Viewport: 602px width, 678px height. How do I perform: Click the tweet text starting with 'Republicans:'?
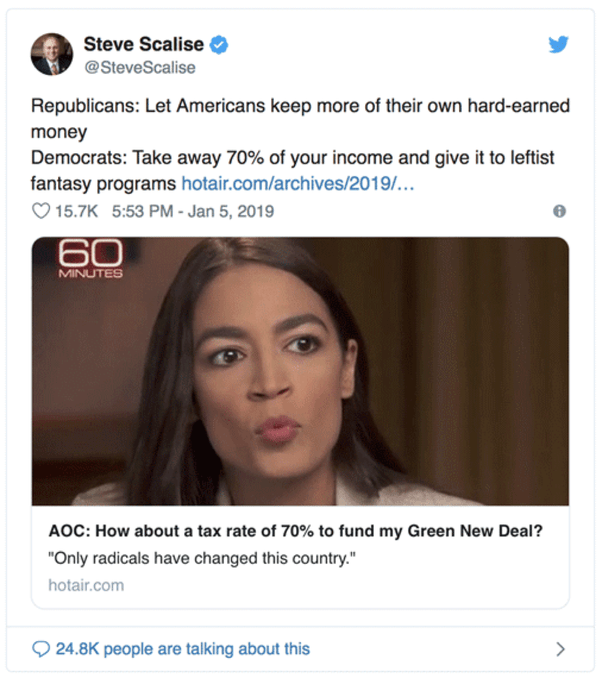point(300,118)
